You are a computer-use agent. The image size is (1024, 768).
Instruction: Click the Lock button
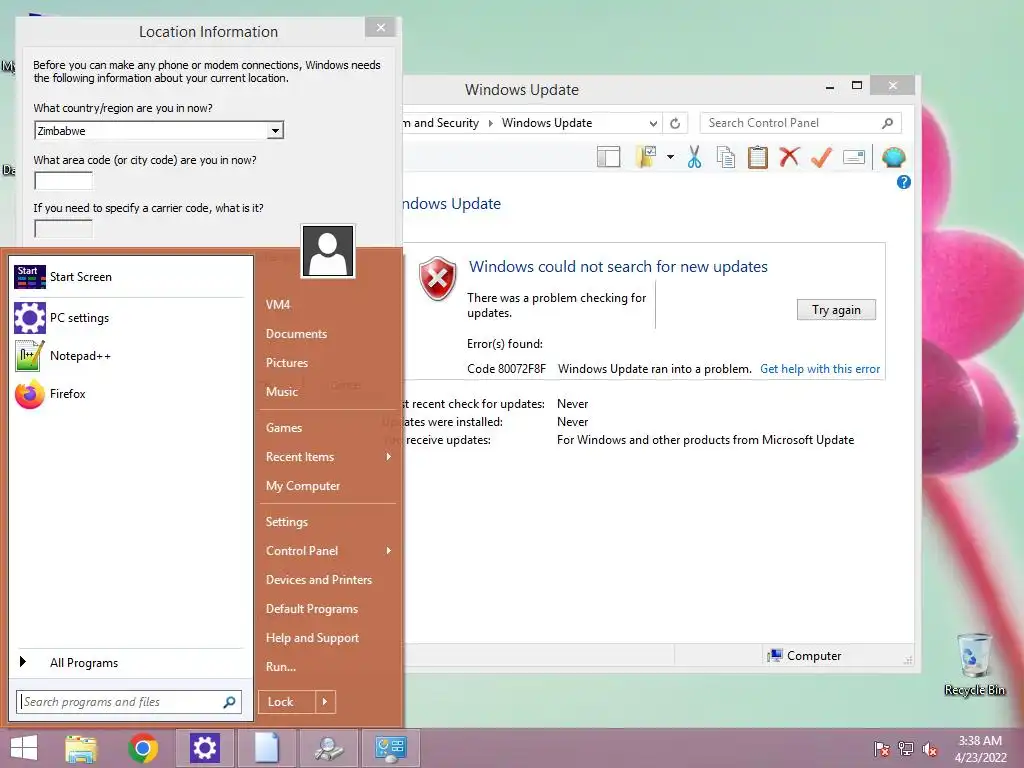287,702
